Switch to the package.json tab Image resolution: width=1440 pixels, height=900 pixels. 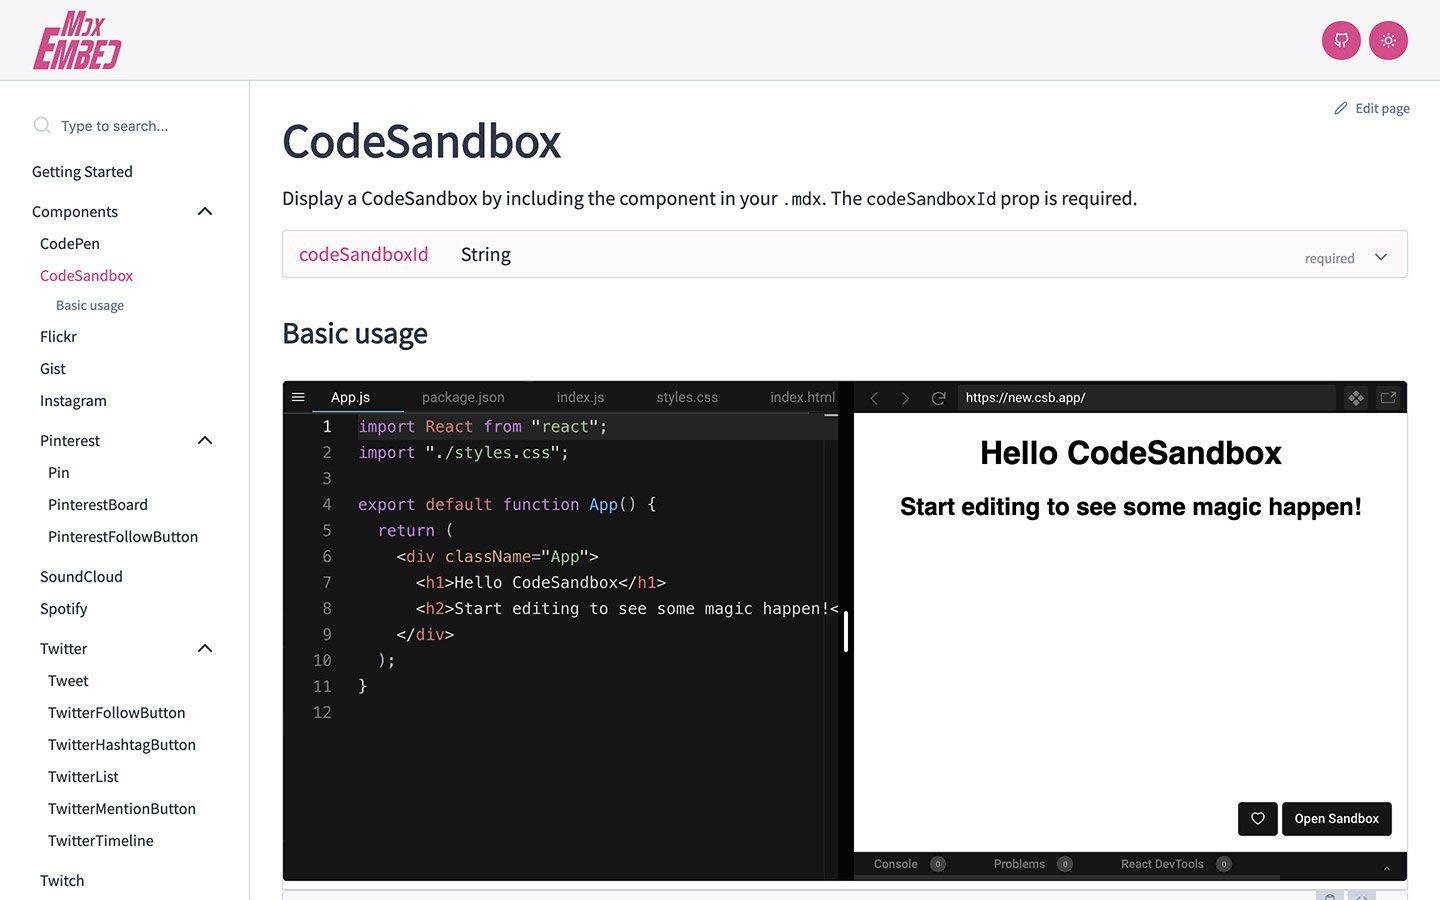click(x=463, y=397)
